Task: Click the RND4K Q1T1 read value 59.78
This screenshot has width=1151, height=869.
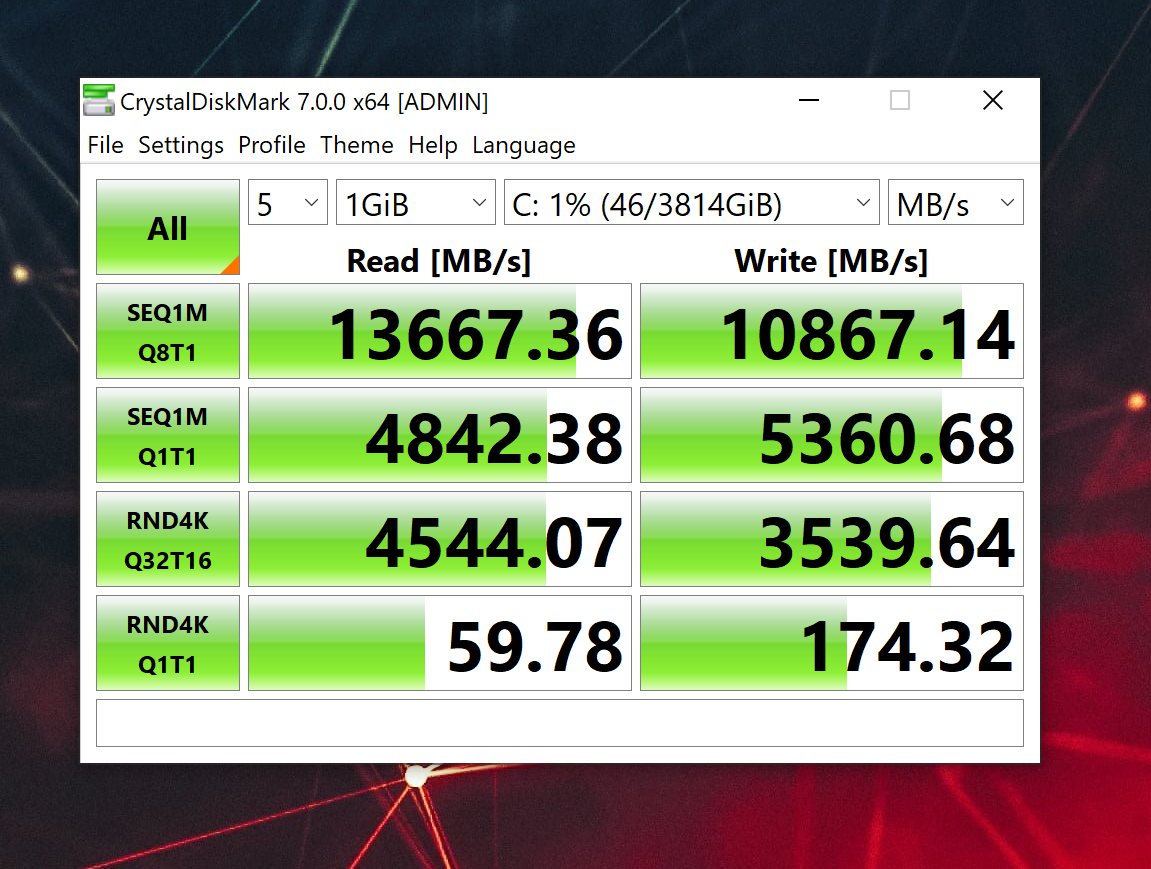Action: (x=440, y=644)
